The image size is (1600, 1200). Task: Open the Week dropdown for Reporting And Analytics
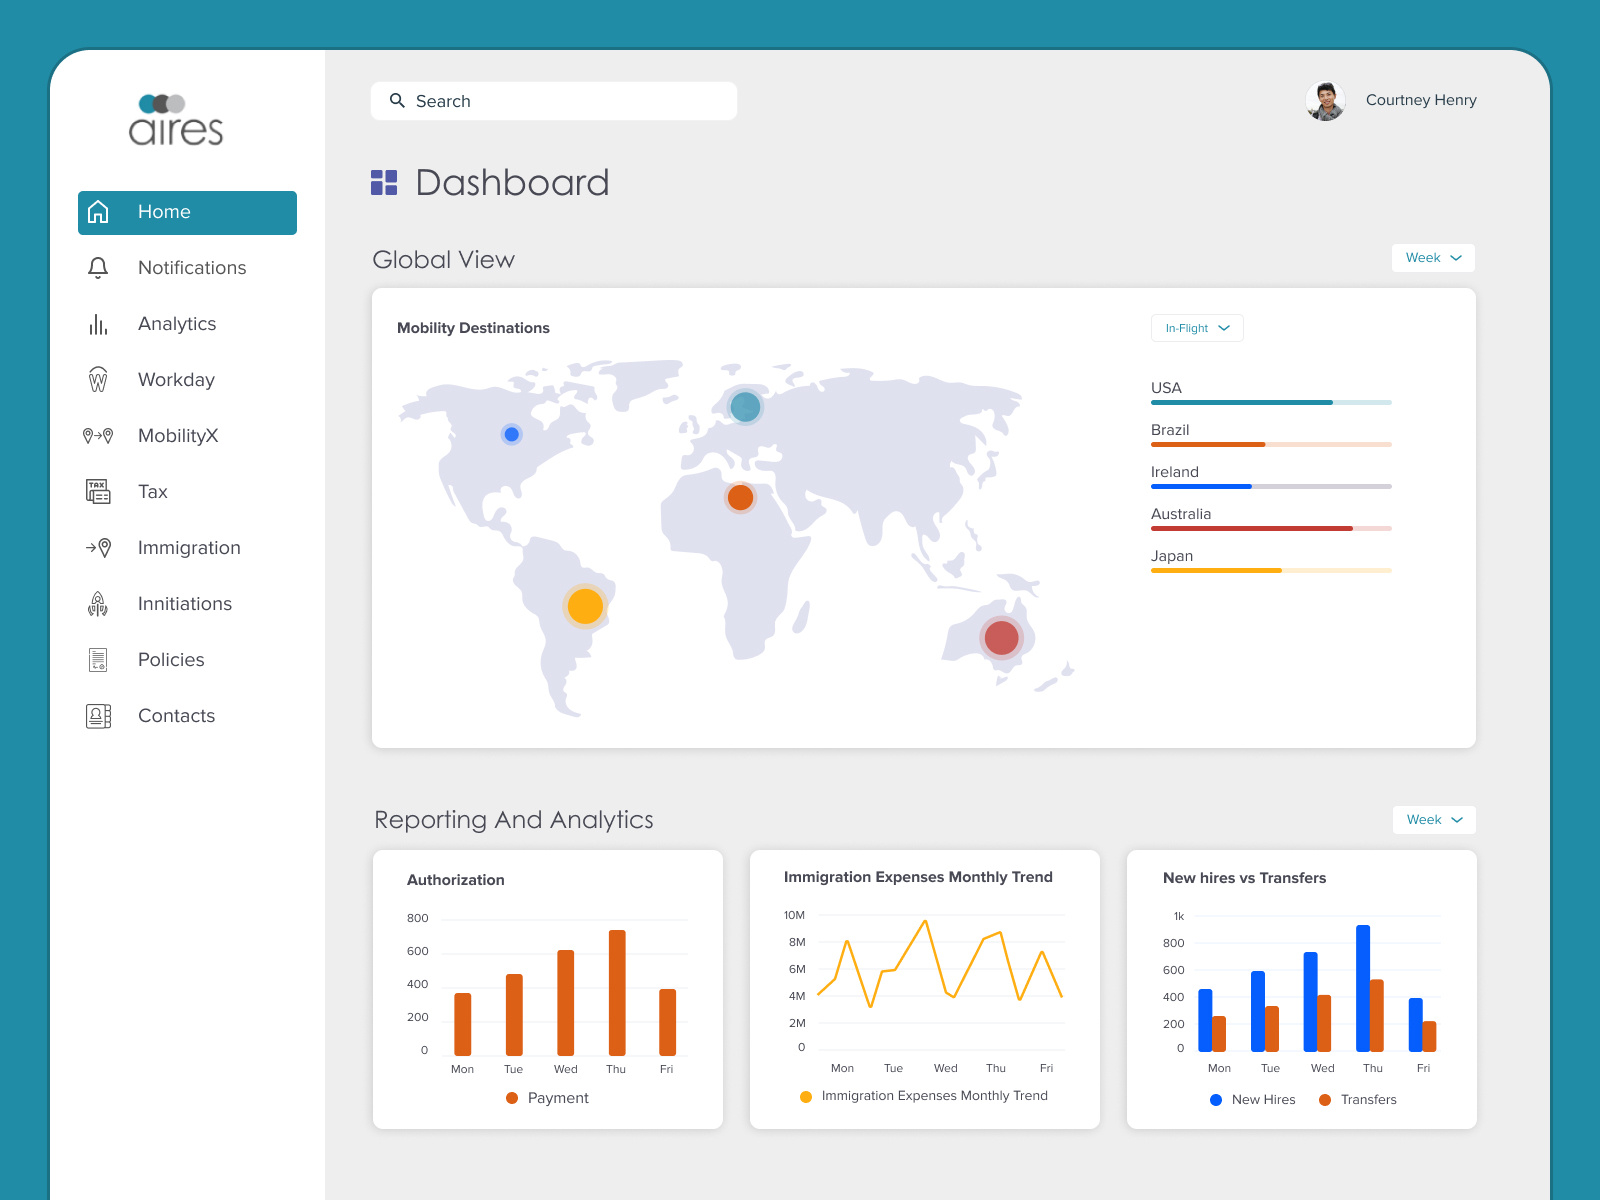pos(1434,820)
